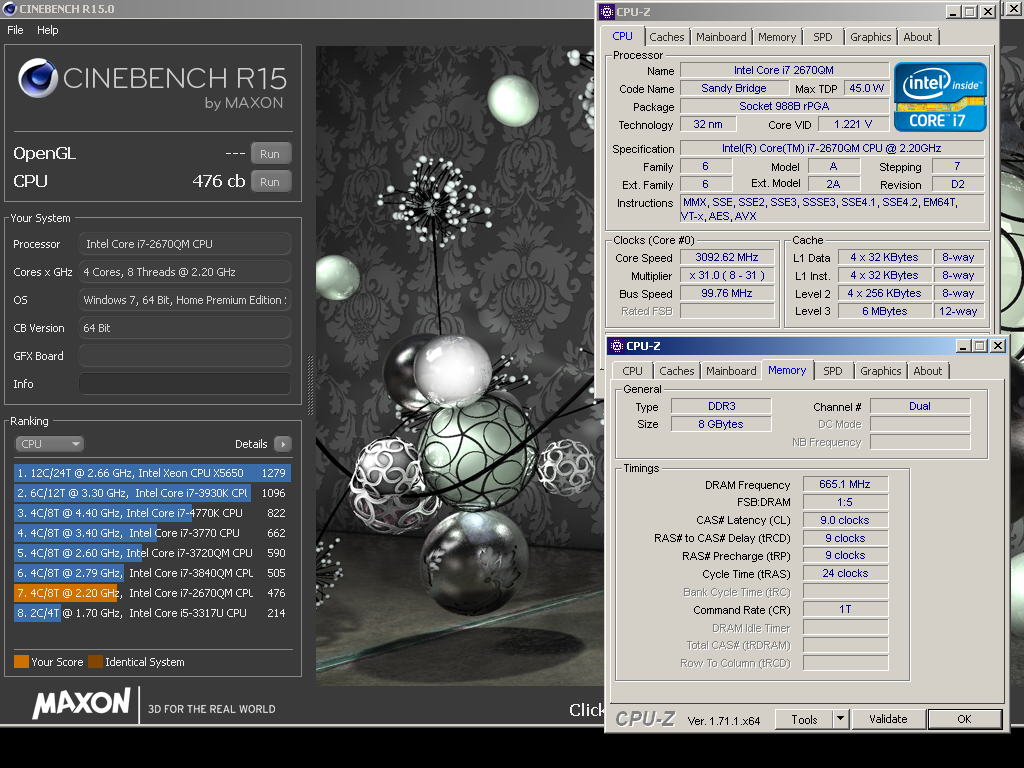The image size is (1024, 768).
Task: Select ranking entry Core i7-4770K
Action: [x=152, y=513]
